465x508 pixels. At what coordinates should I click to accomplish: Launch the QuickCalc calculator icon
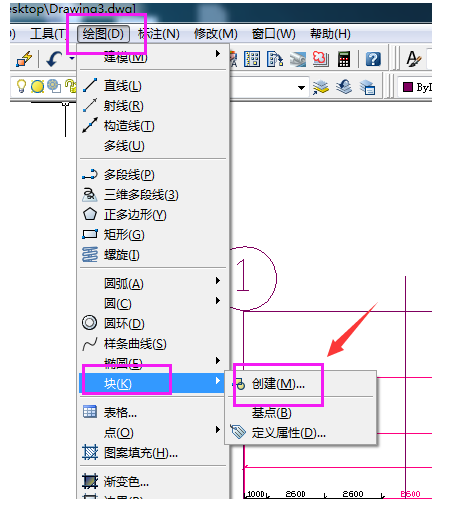pos(344,59)
